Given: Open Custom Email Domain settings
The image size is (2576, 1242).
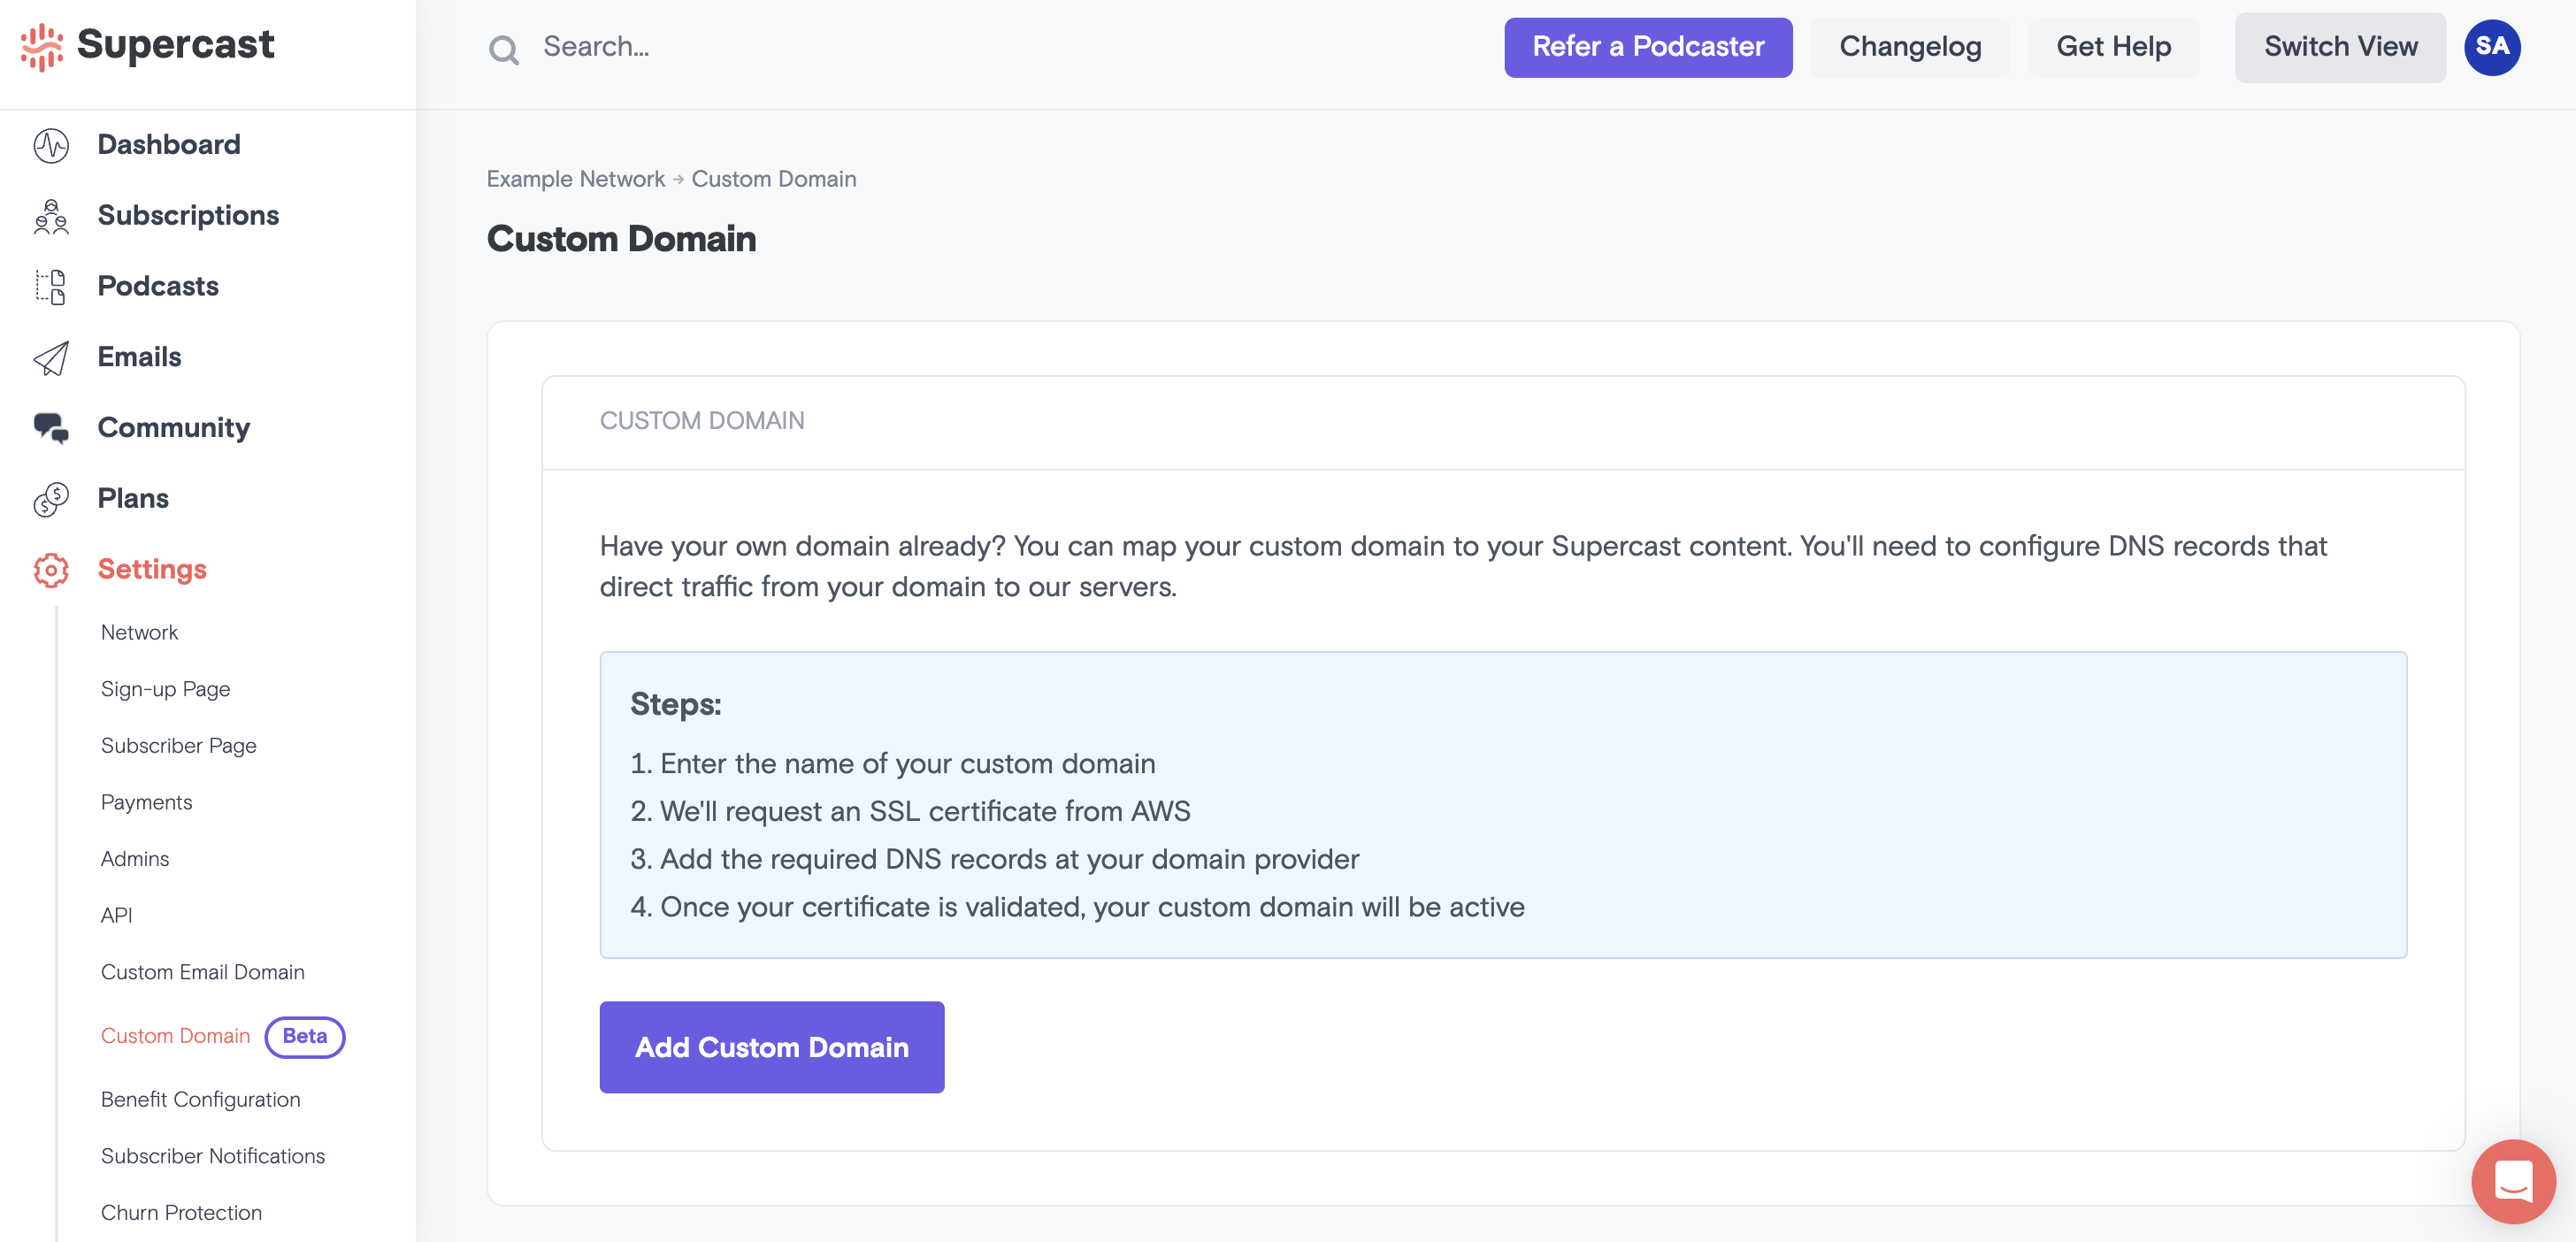Looking at the screenshot, I should tap(202, 972).
